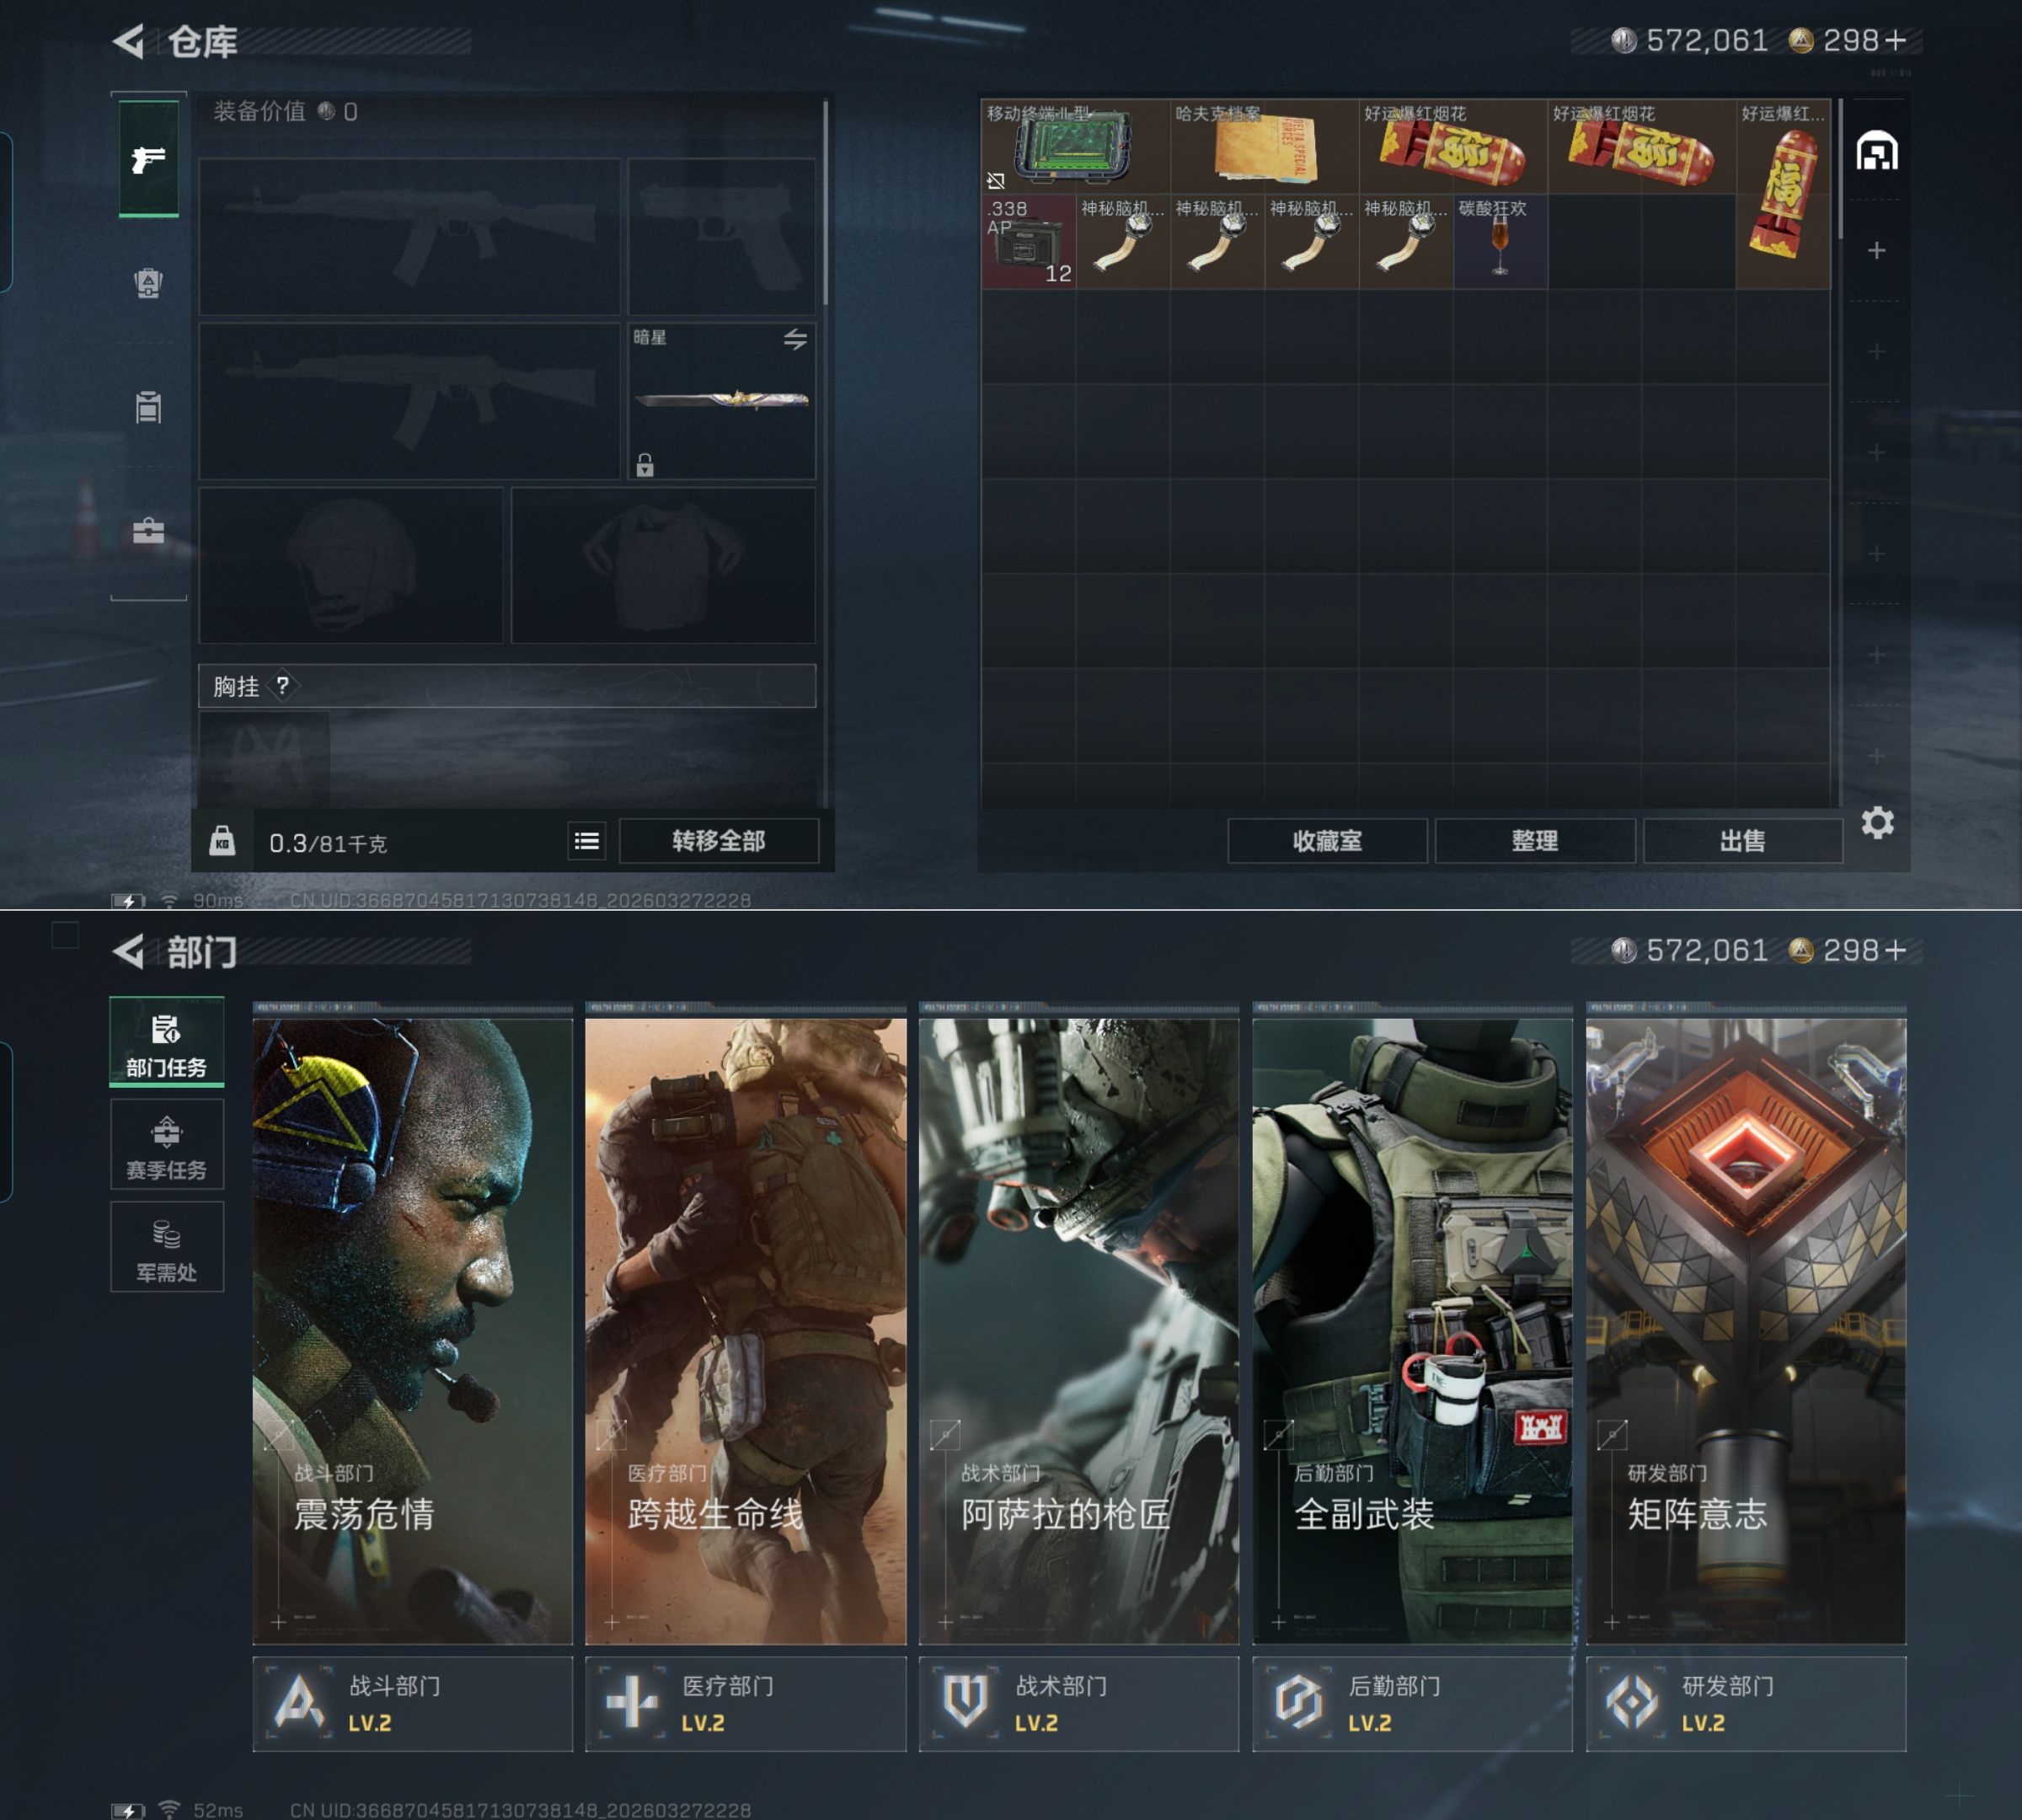Select the main stash container icon
Viewport: 2022px width, 1820px height.
tap(1877, 152)
